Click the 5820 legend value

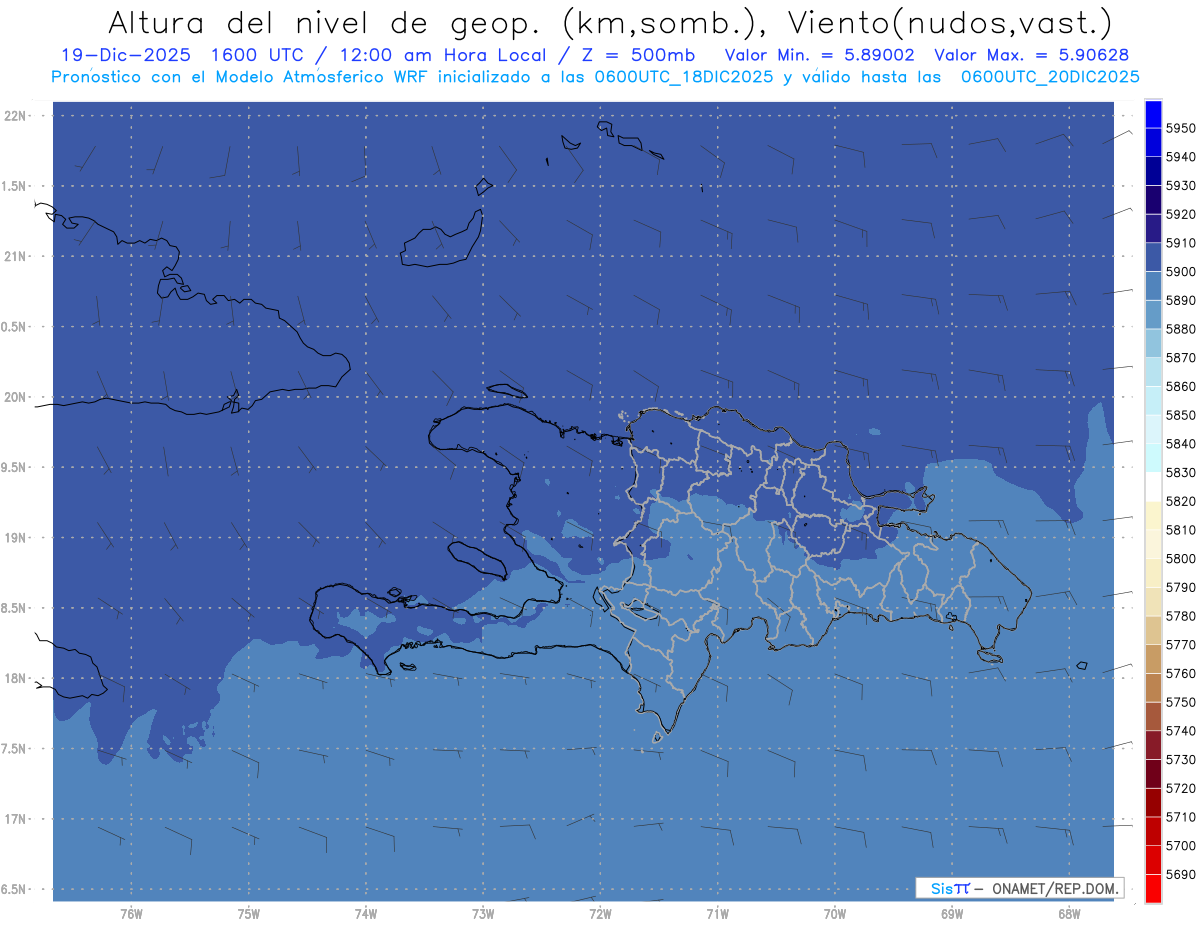tap(1180, 501)
